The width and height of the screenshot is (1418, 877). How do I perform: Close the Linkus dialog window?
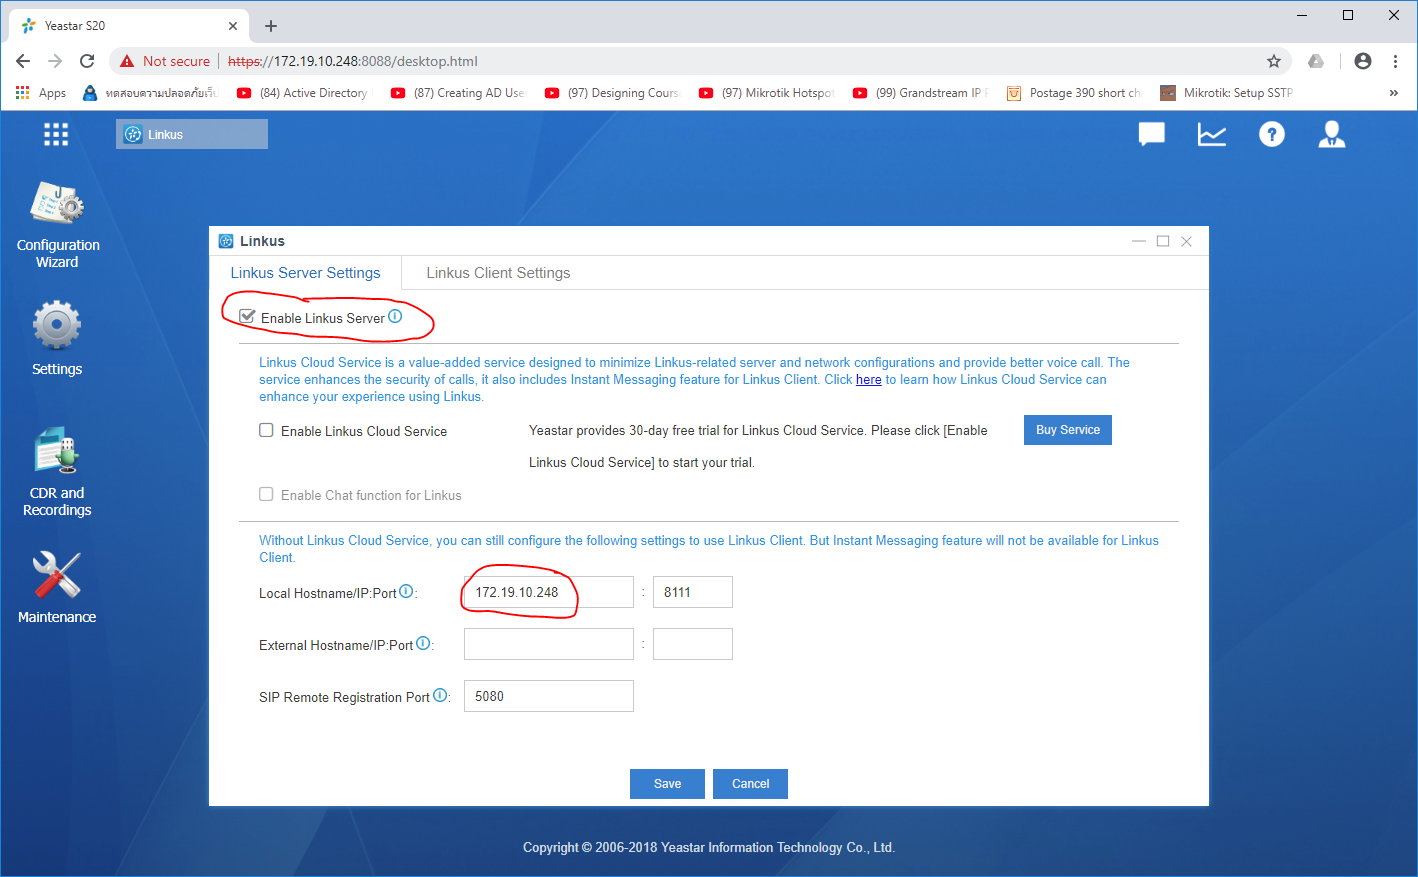(1187, 241)
